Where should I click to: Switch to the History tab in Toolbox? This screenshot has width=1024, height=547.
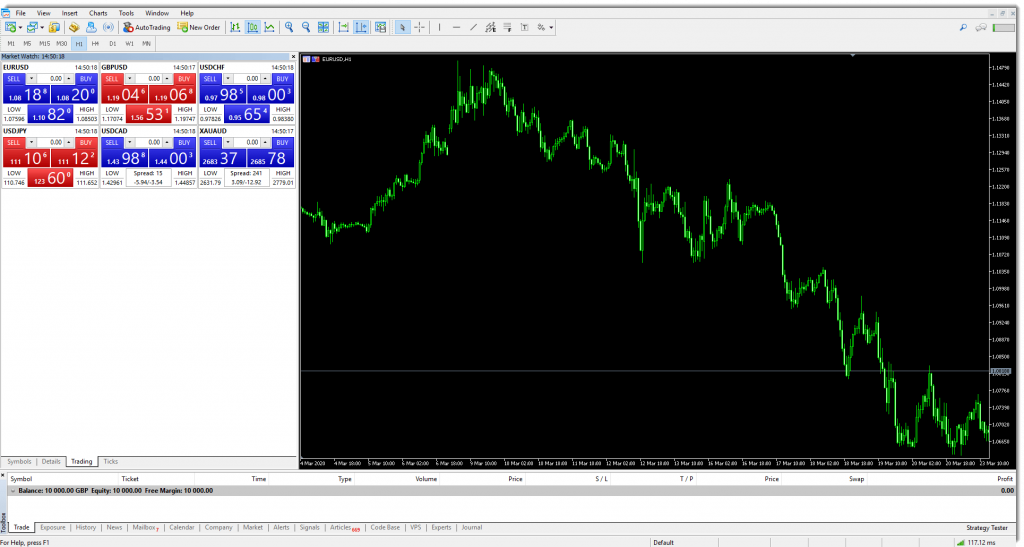86,527
